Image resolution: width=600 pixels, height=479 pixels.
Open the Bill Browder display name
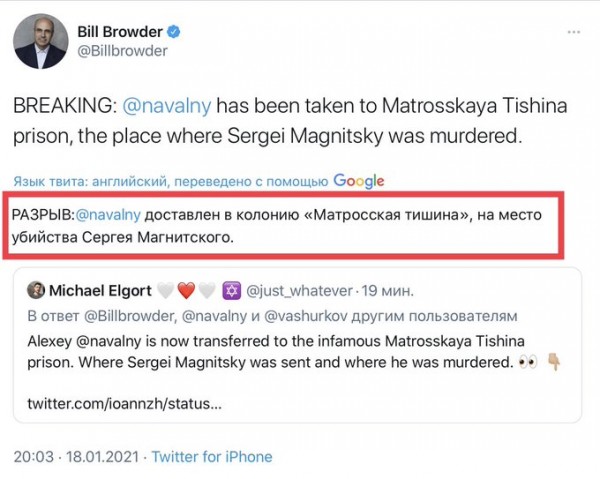pos(121,31)
